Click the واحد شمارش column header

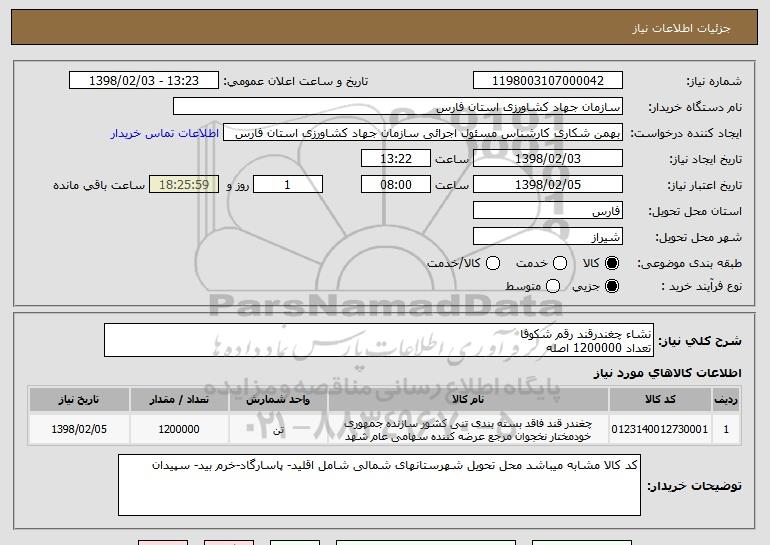click(278, 399)
